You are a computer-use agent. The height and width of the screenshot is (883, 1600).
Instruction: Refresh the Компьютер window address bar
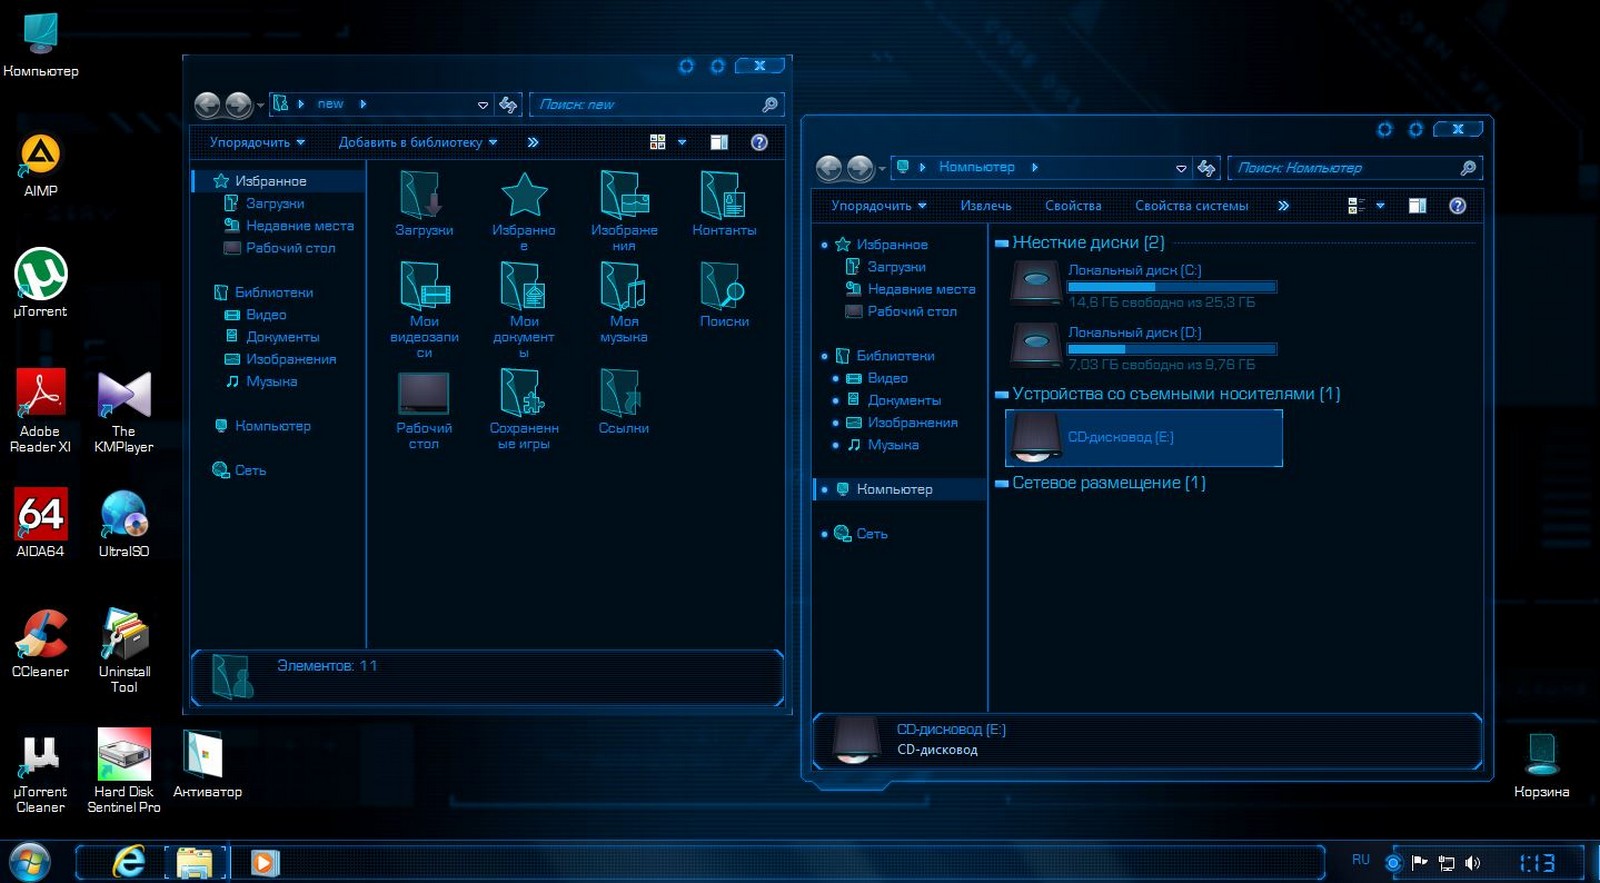[x=1207, y=168]
